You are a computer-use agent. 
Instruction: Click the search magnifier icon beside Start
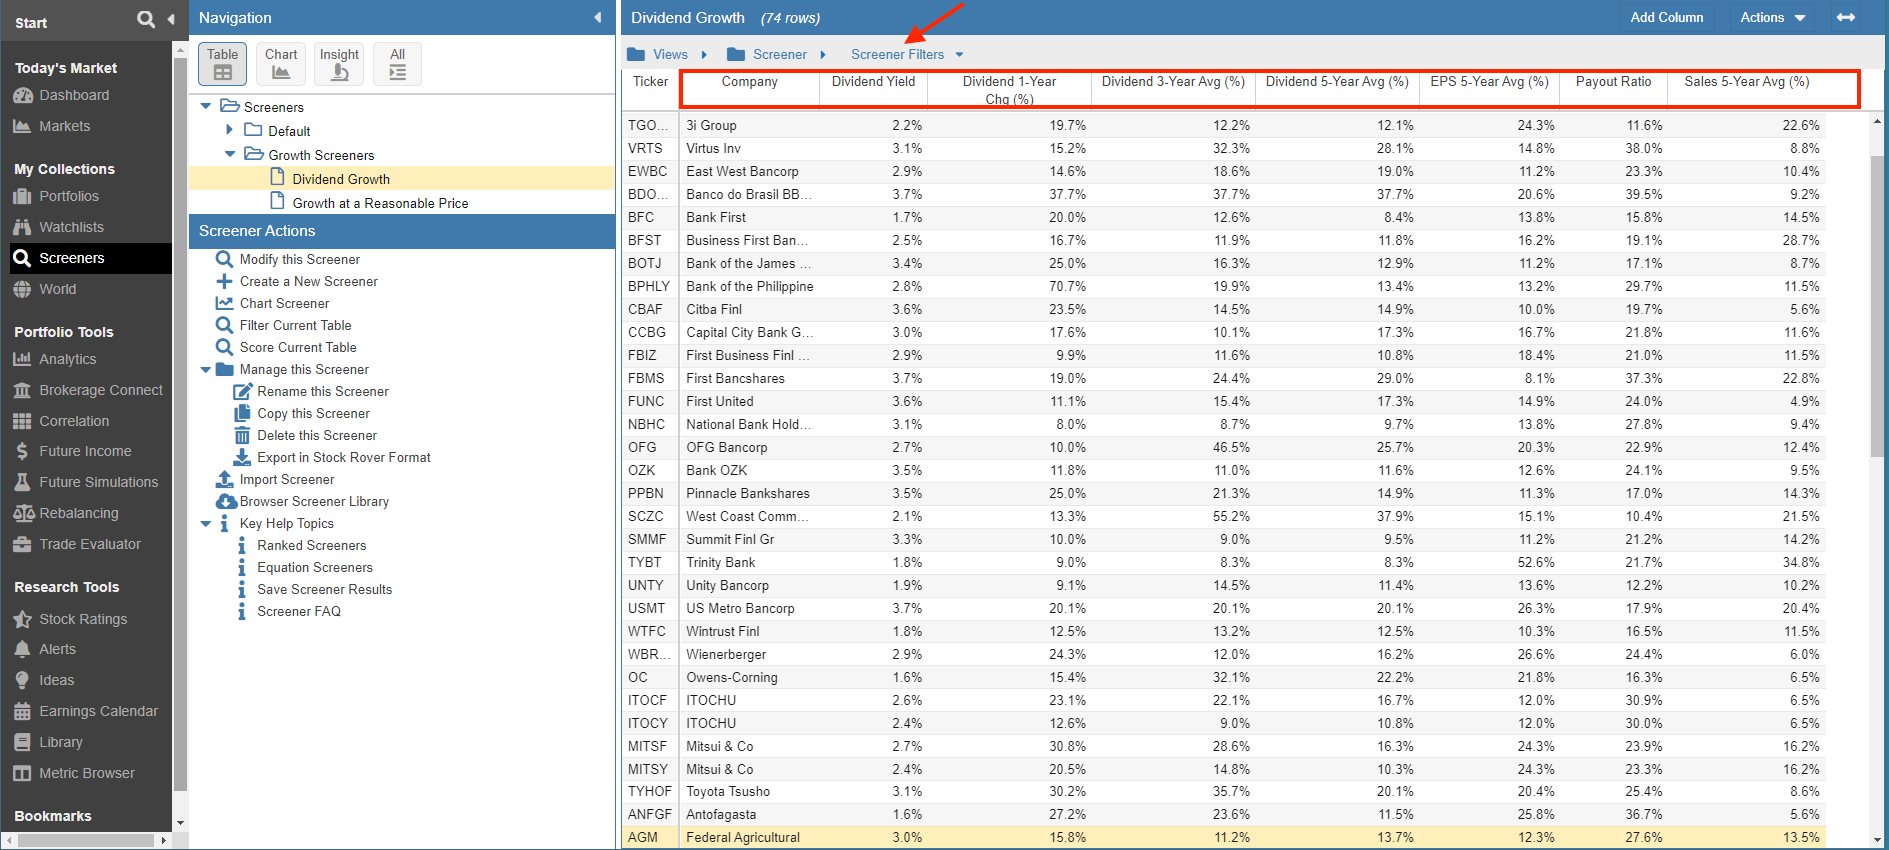[x=146, y=19]
